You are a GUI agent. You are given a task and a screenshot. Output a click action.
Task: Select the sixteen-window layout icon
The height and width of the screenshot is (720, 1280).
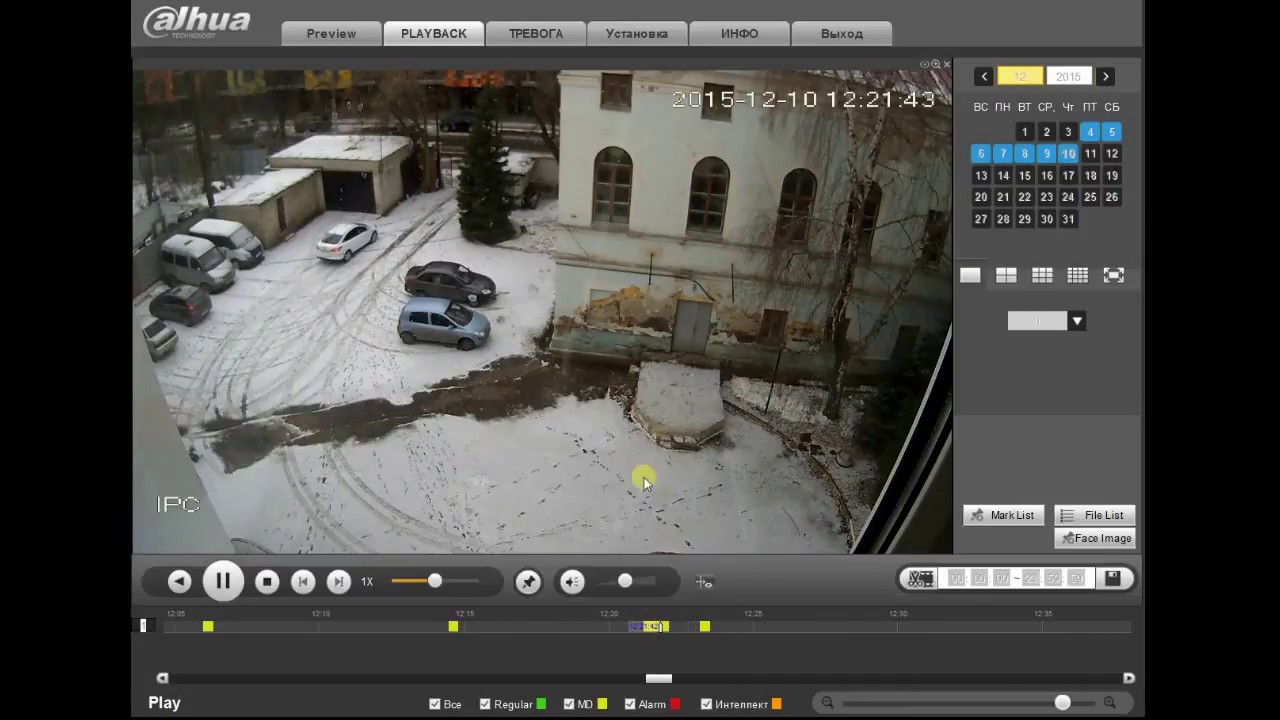tap(1077, 275)
